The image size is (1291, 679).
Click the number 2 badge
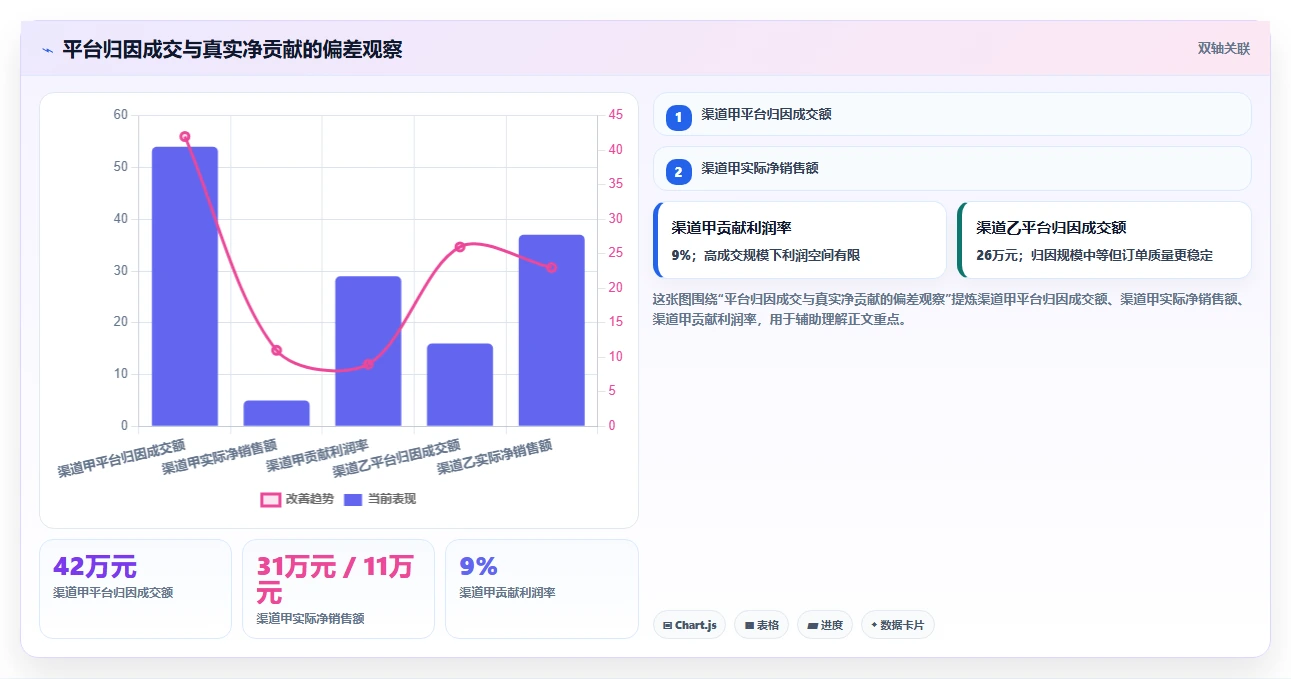[679, 172]
